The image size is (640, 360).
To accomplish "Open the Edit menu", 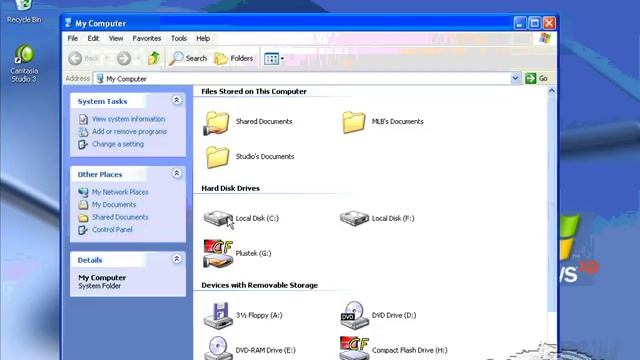I will [93, 38].
